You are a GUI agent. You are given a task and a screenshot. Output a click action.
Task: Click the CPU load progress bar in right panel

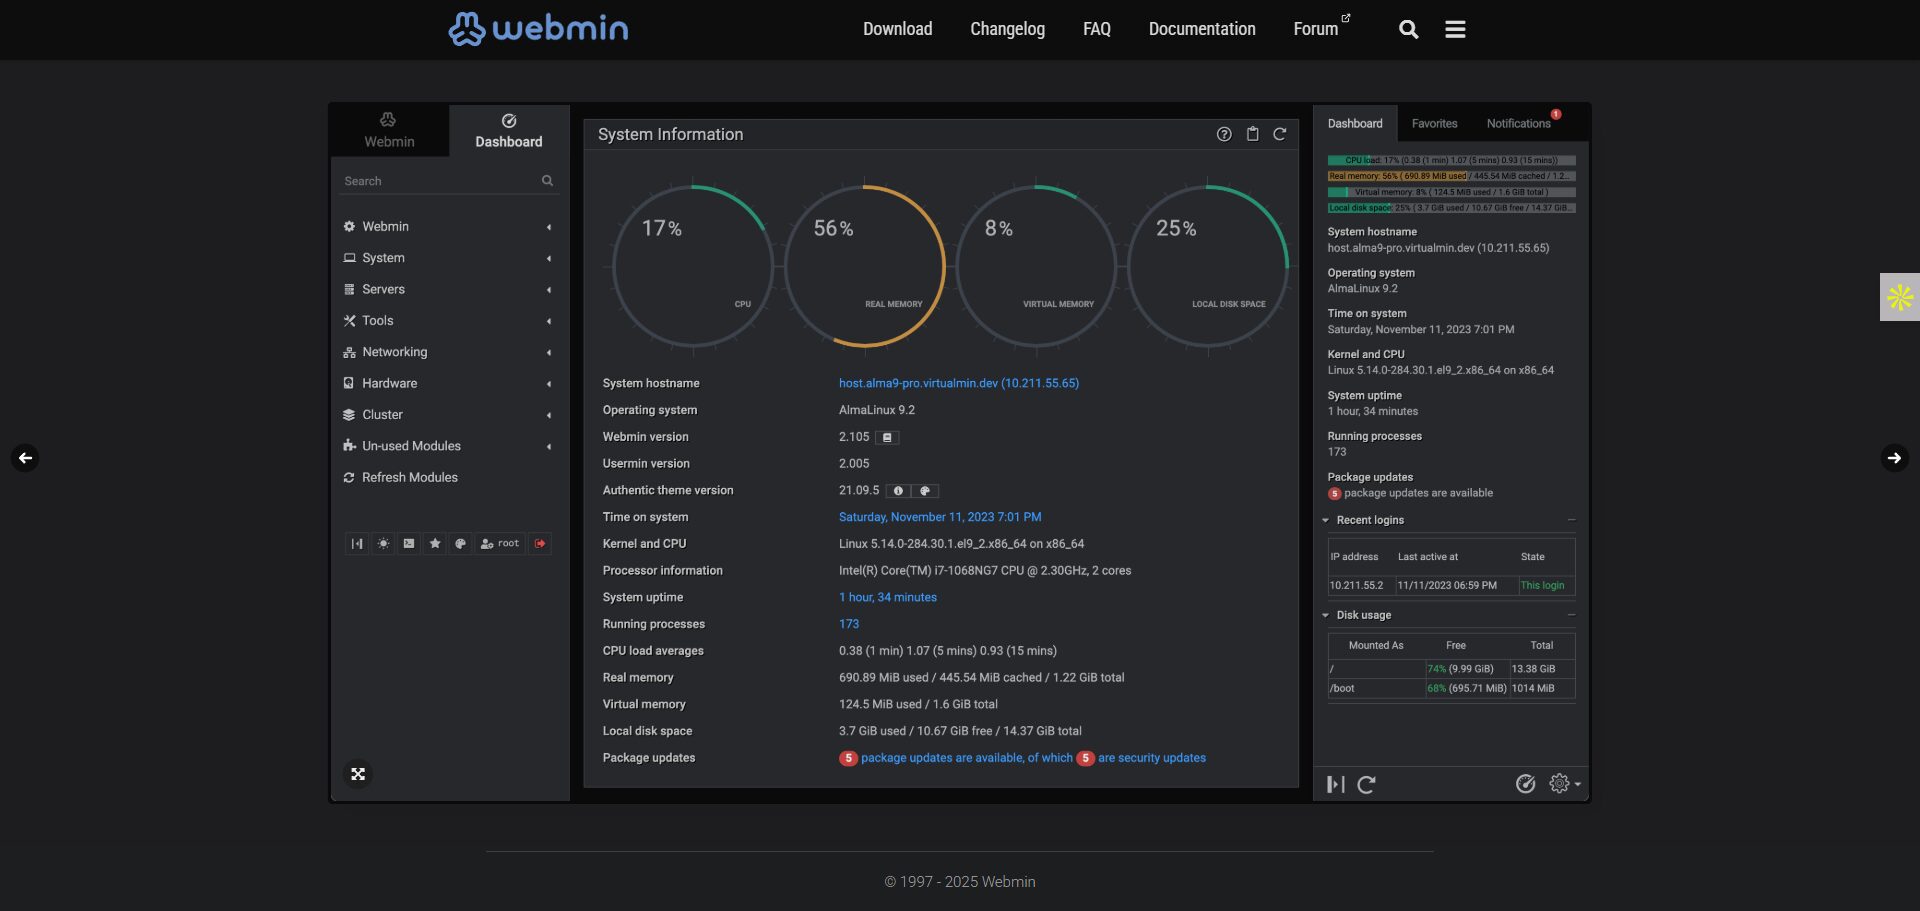point(1450,159)
